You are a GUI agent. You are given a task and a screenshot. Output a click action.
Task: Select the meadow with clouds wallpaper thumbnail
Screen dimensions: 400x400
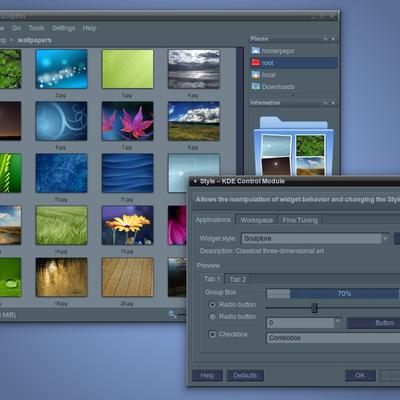(194, 121)
